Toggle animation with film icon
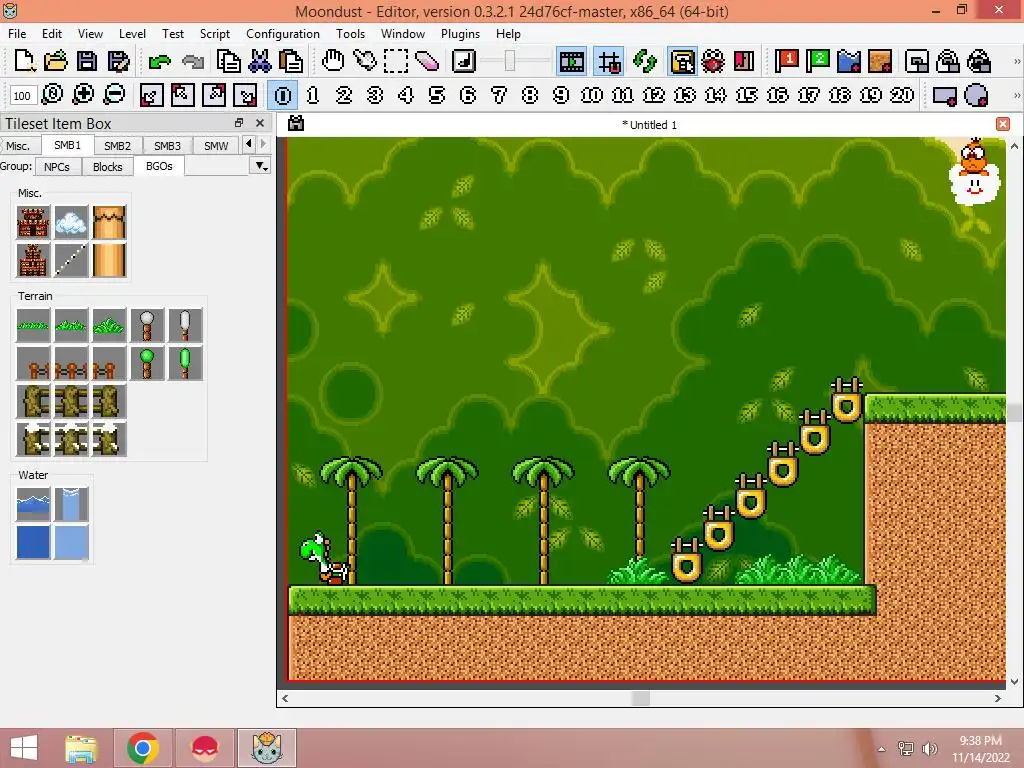Image resolution: width=1024 pixels, height=768 pixels. tap(571, 62)
